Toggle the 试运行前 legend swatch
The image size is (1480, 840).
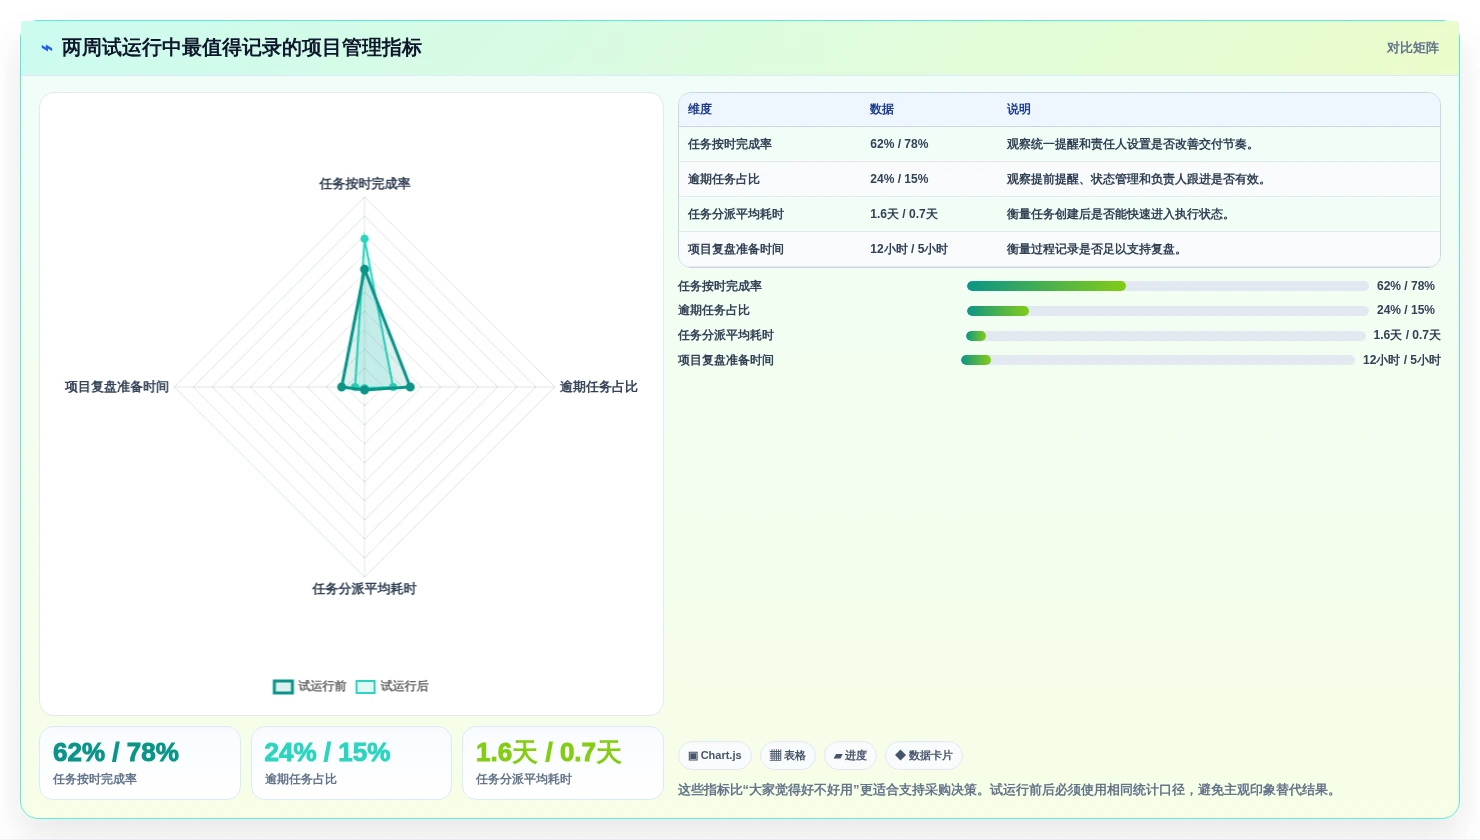tap(283, 687)
